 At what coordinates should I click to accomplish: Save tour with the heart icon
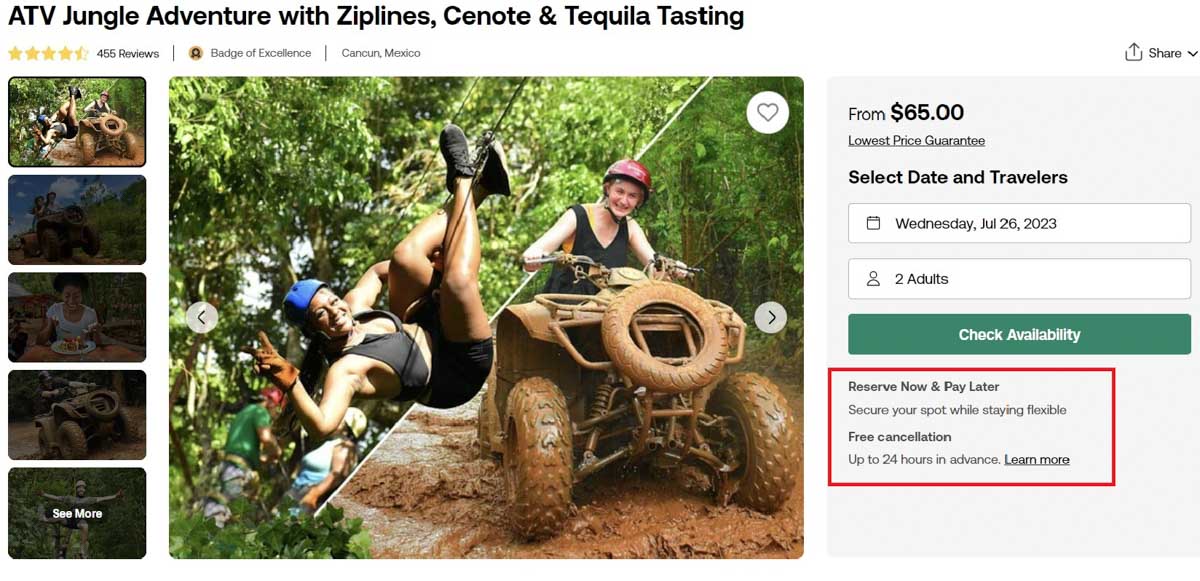767,113
